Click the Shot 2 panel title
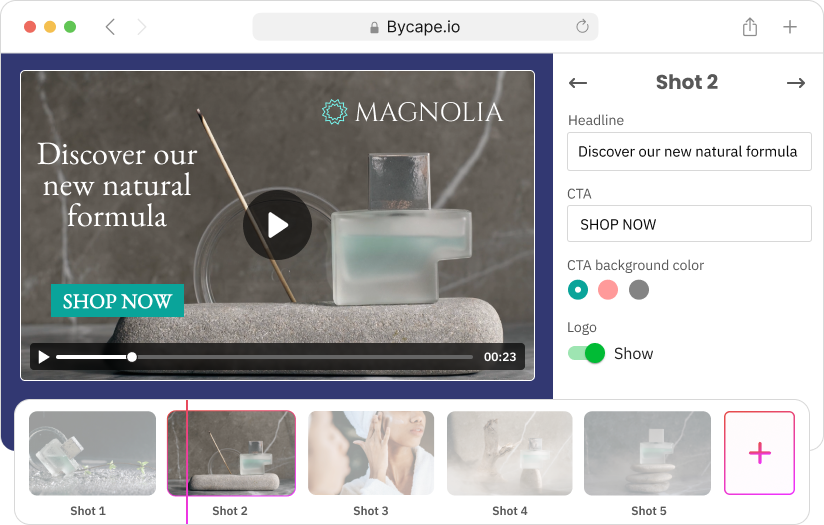Viewport: 824px width, 525px height. [x=686, y=82]
